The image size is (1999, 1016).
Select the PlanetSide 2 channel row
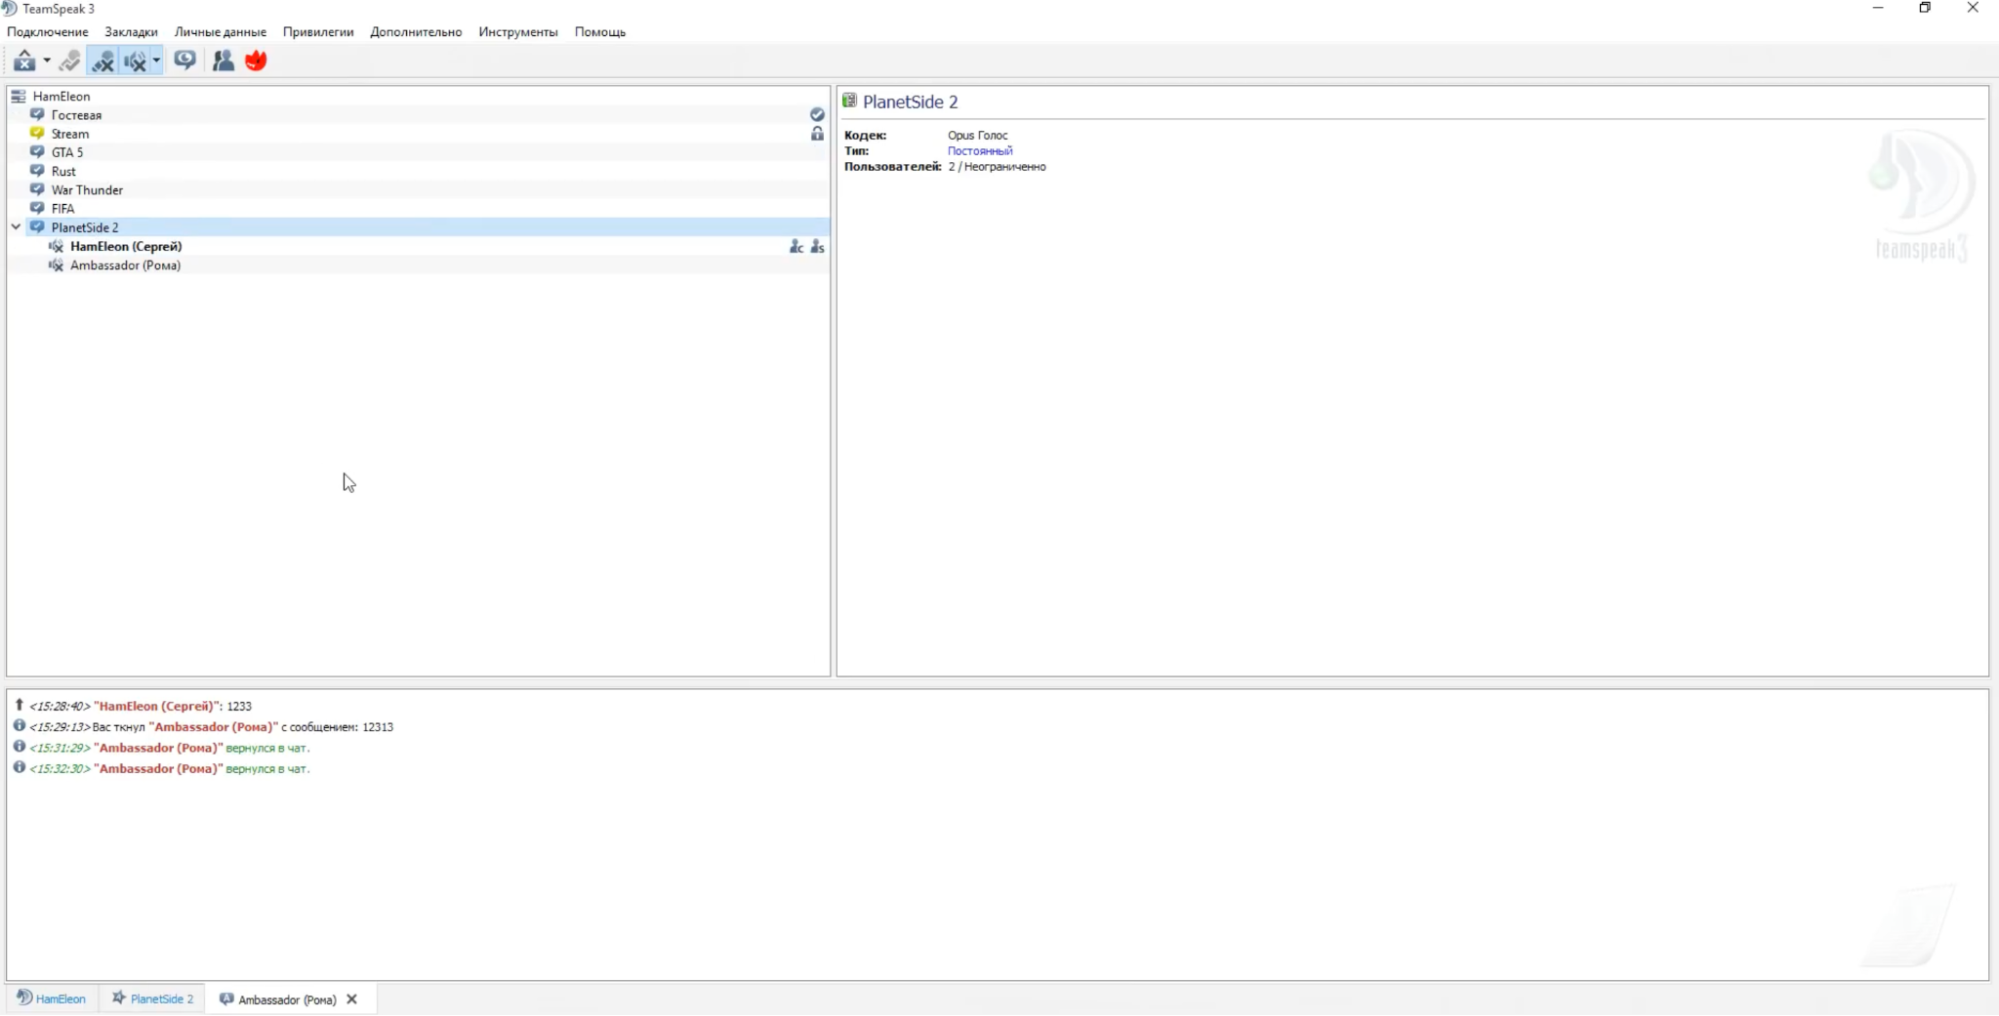[x=418, y=227]
